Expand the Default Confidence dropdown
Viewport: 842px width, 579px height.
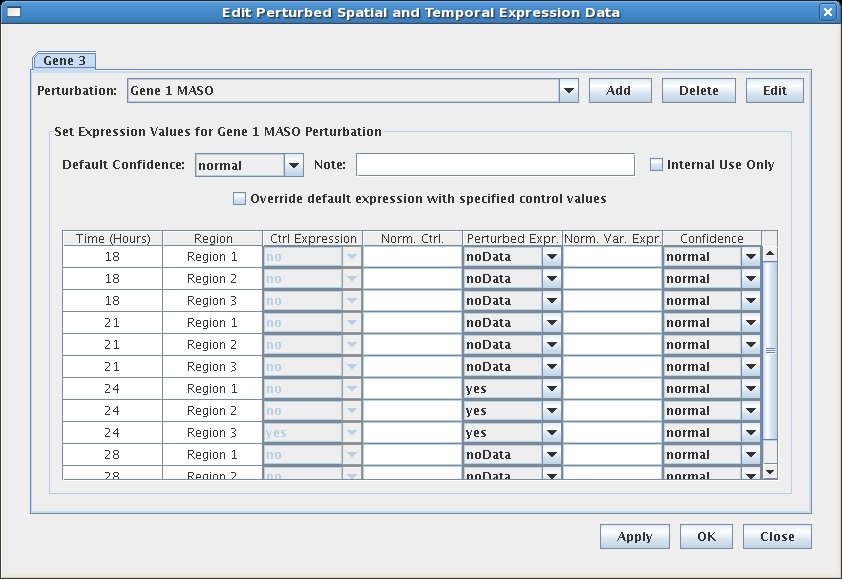[x=293, y=165]
